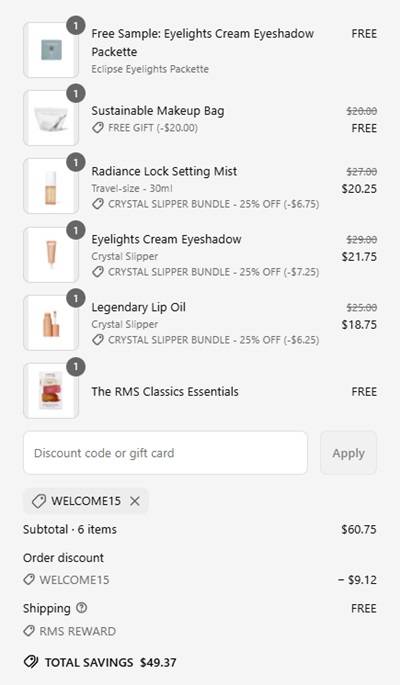Click the tag icon inside WELCOME15 chip

coord(39,501)
